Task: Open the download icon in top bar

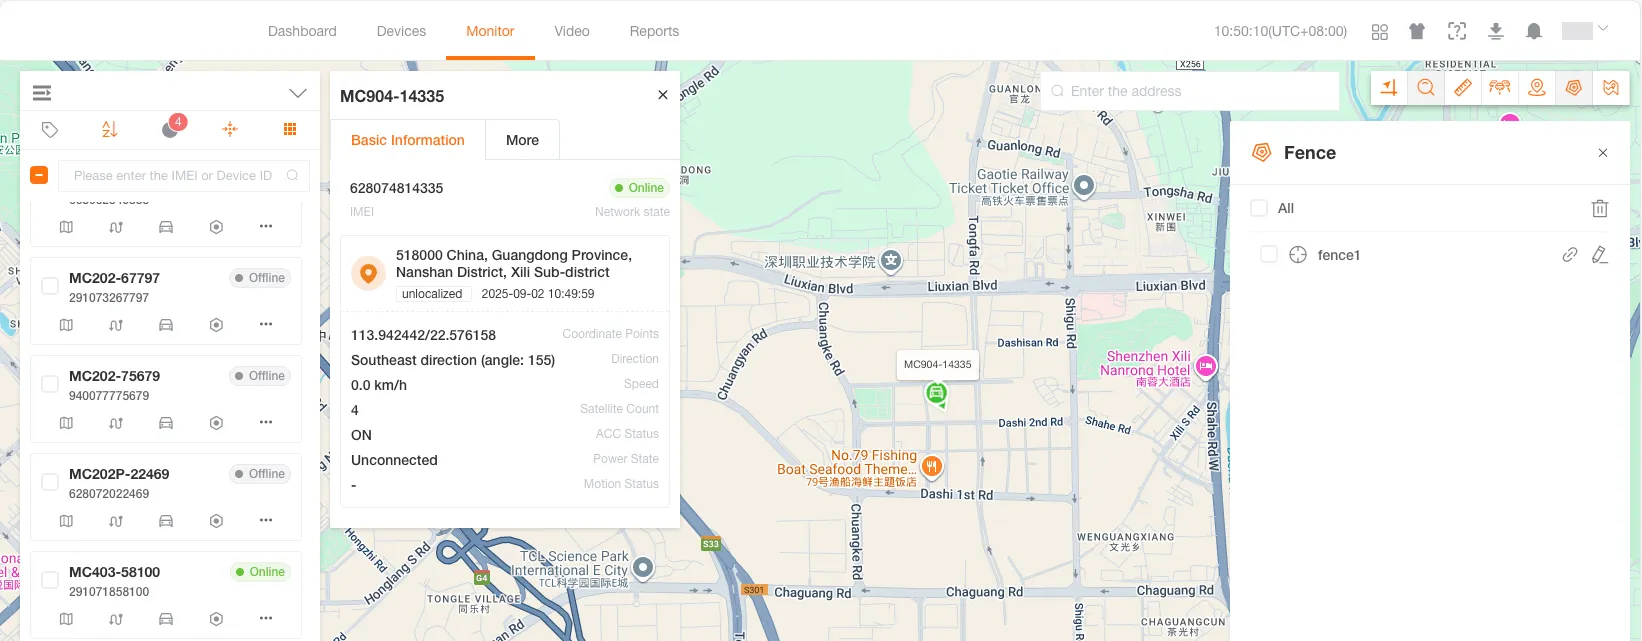Action: pyautogui.click(x=1496, y=32)
